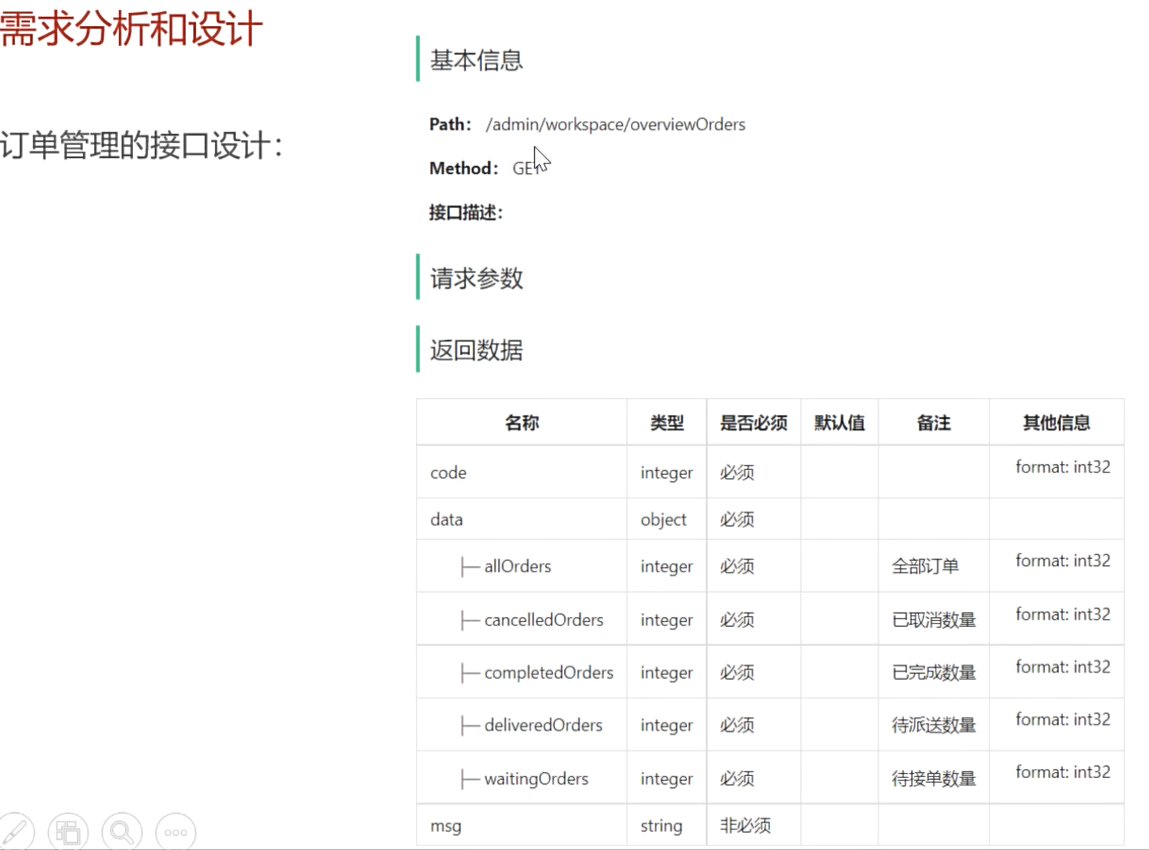Screen dimensions: 1149x850
Task: Click the integer type in allOrders row
Action: 666,566
